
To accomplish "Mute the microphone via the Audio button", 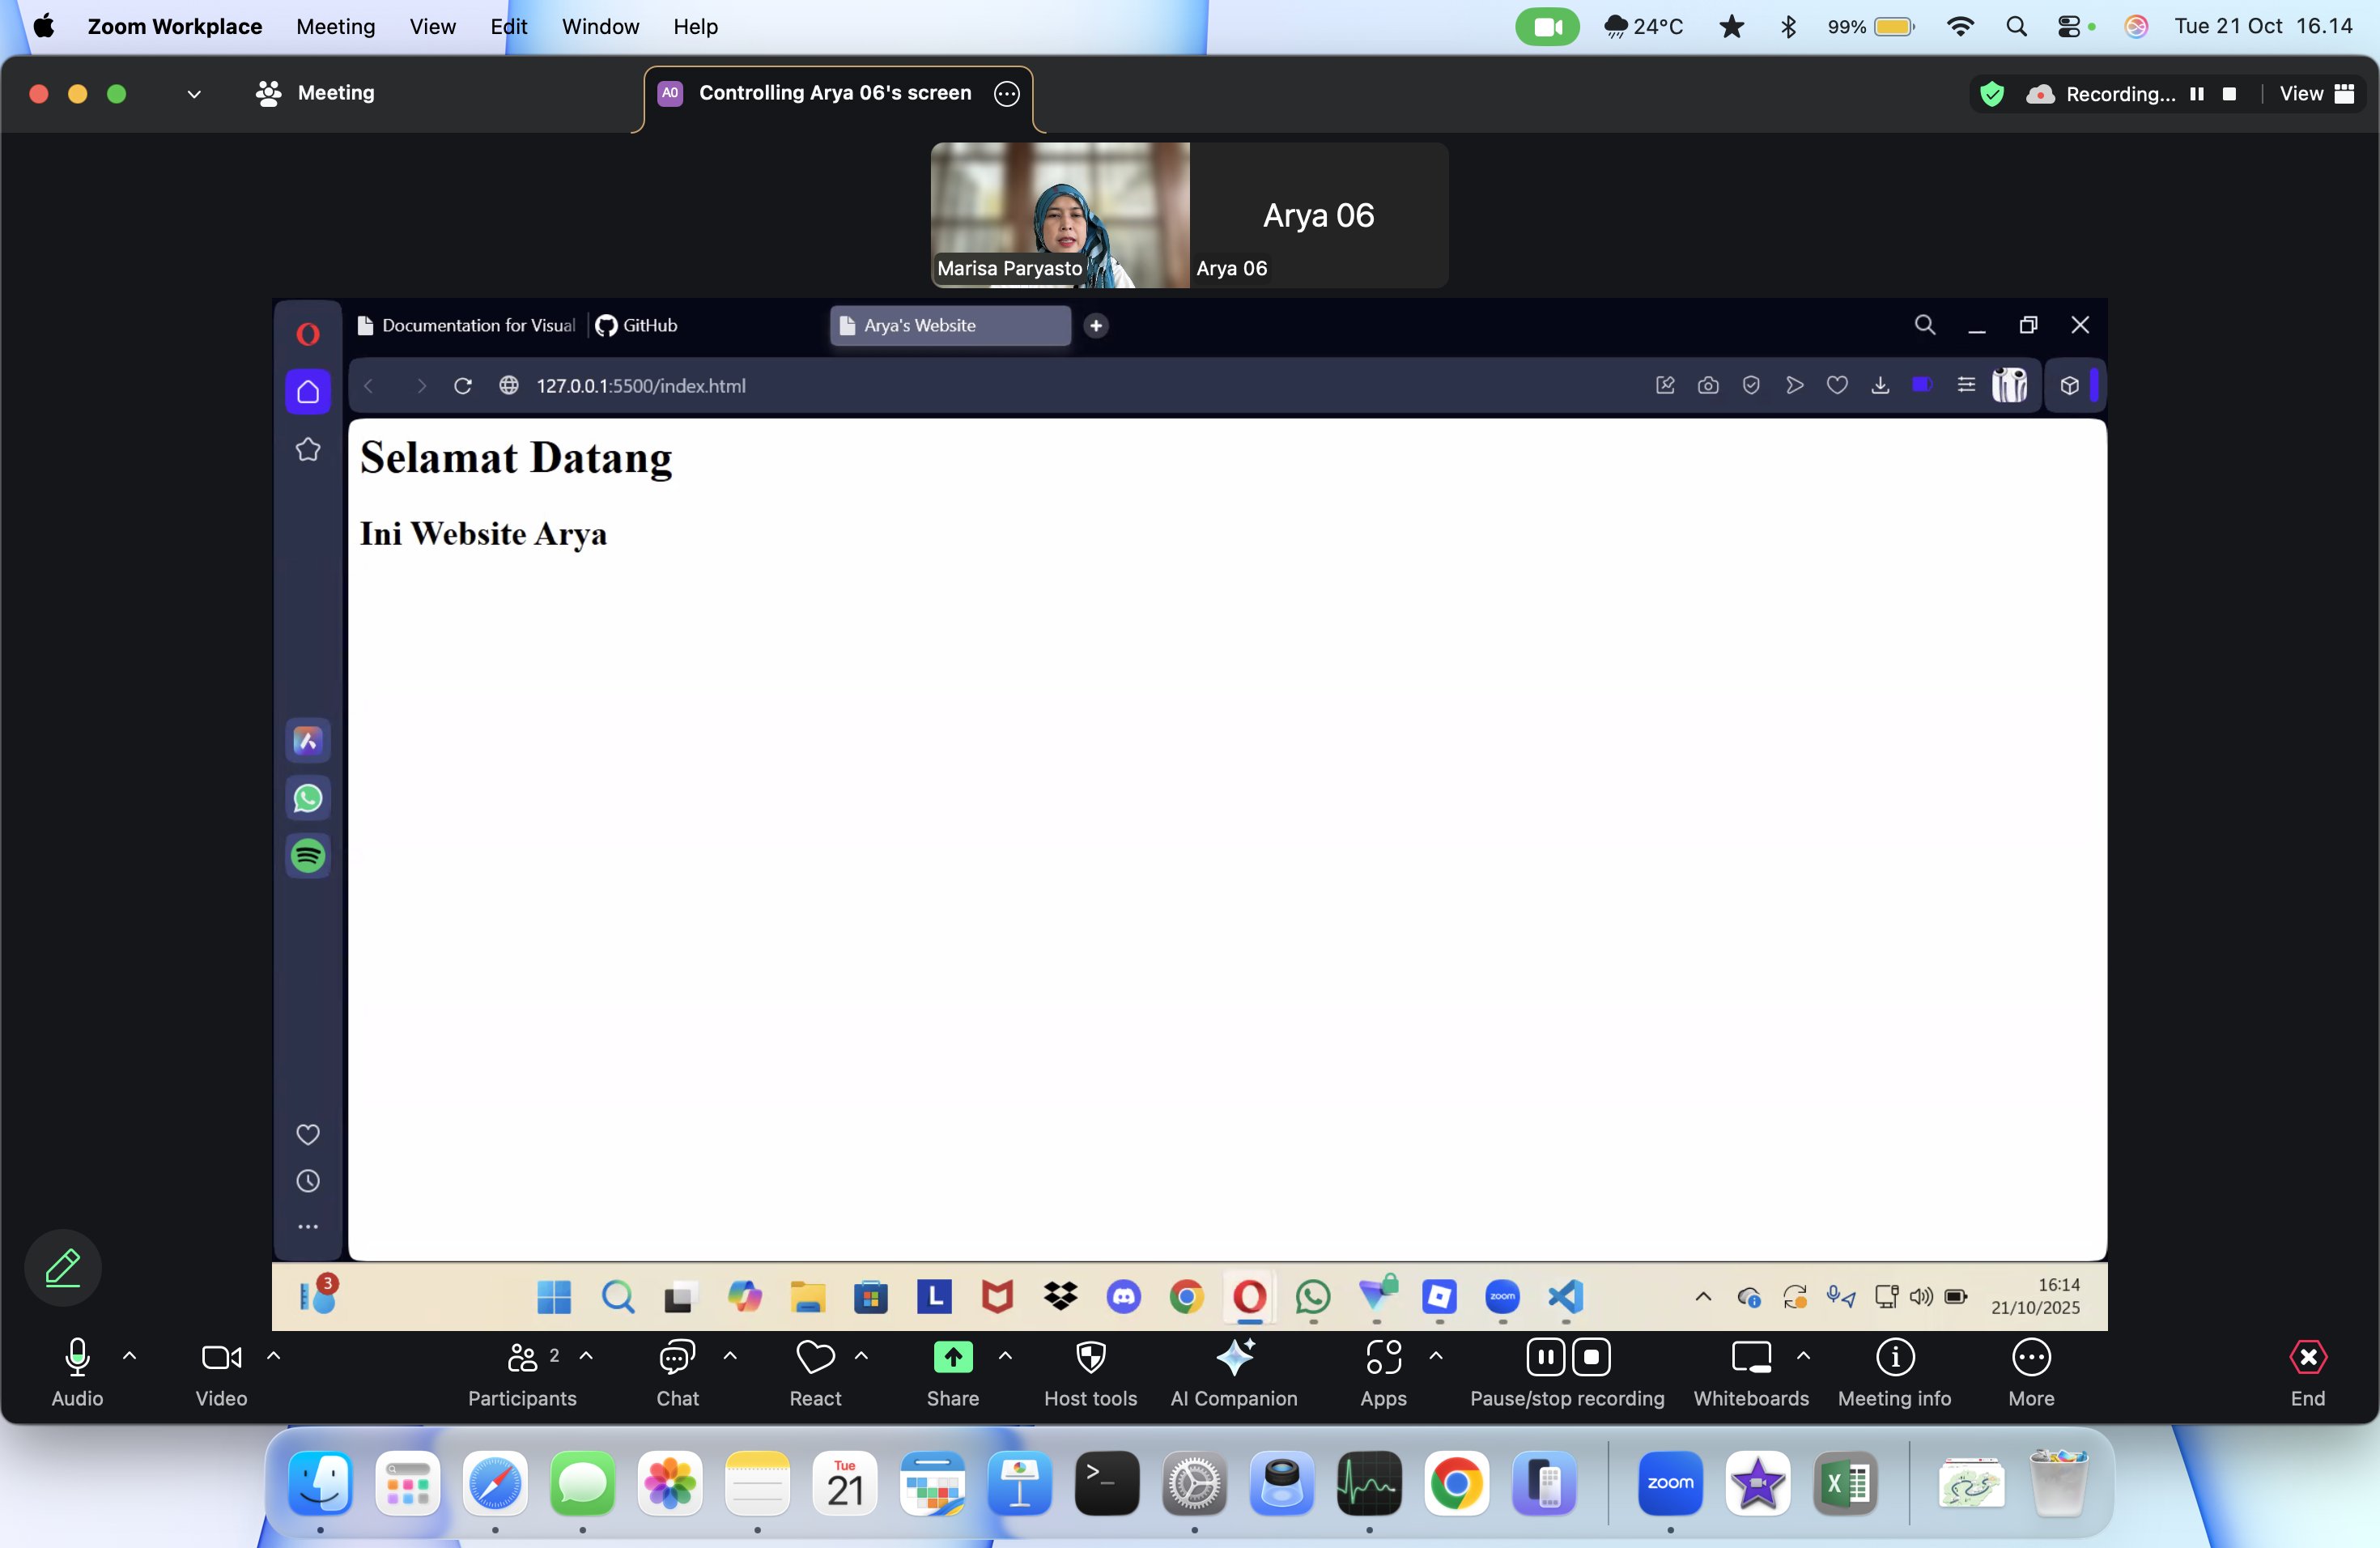I will tap(77, 1357).
